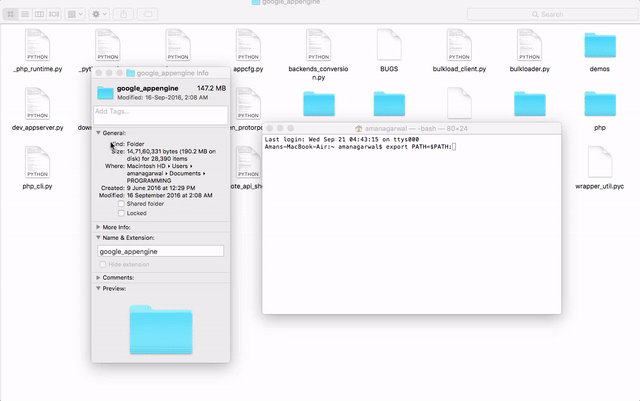
Task: Toggle the Hide extension checkbox
Action: click(x=103, y=264)
